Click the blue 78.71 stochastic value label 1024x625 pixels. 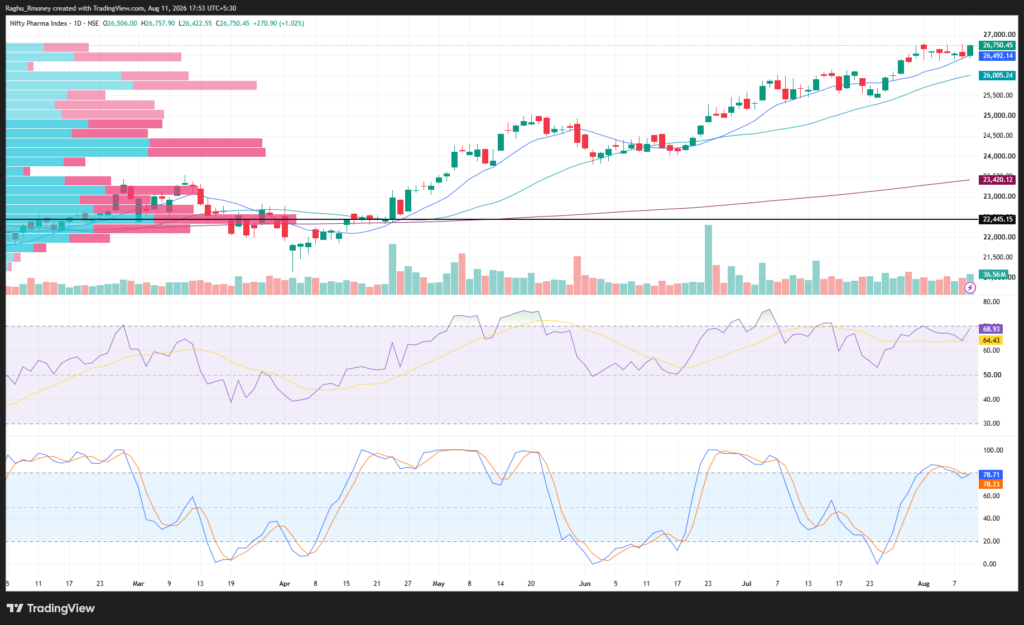(x=991, y=474)
